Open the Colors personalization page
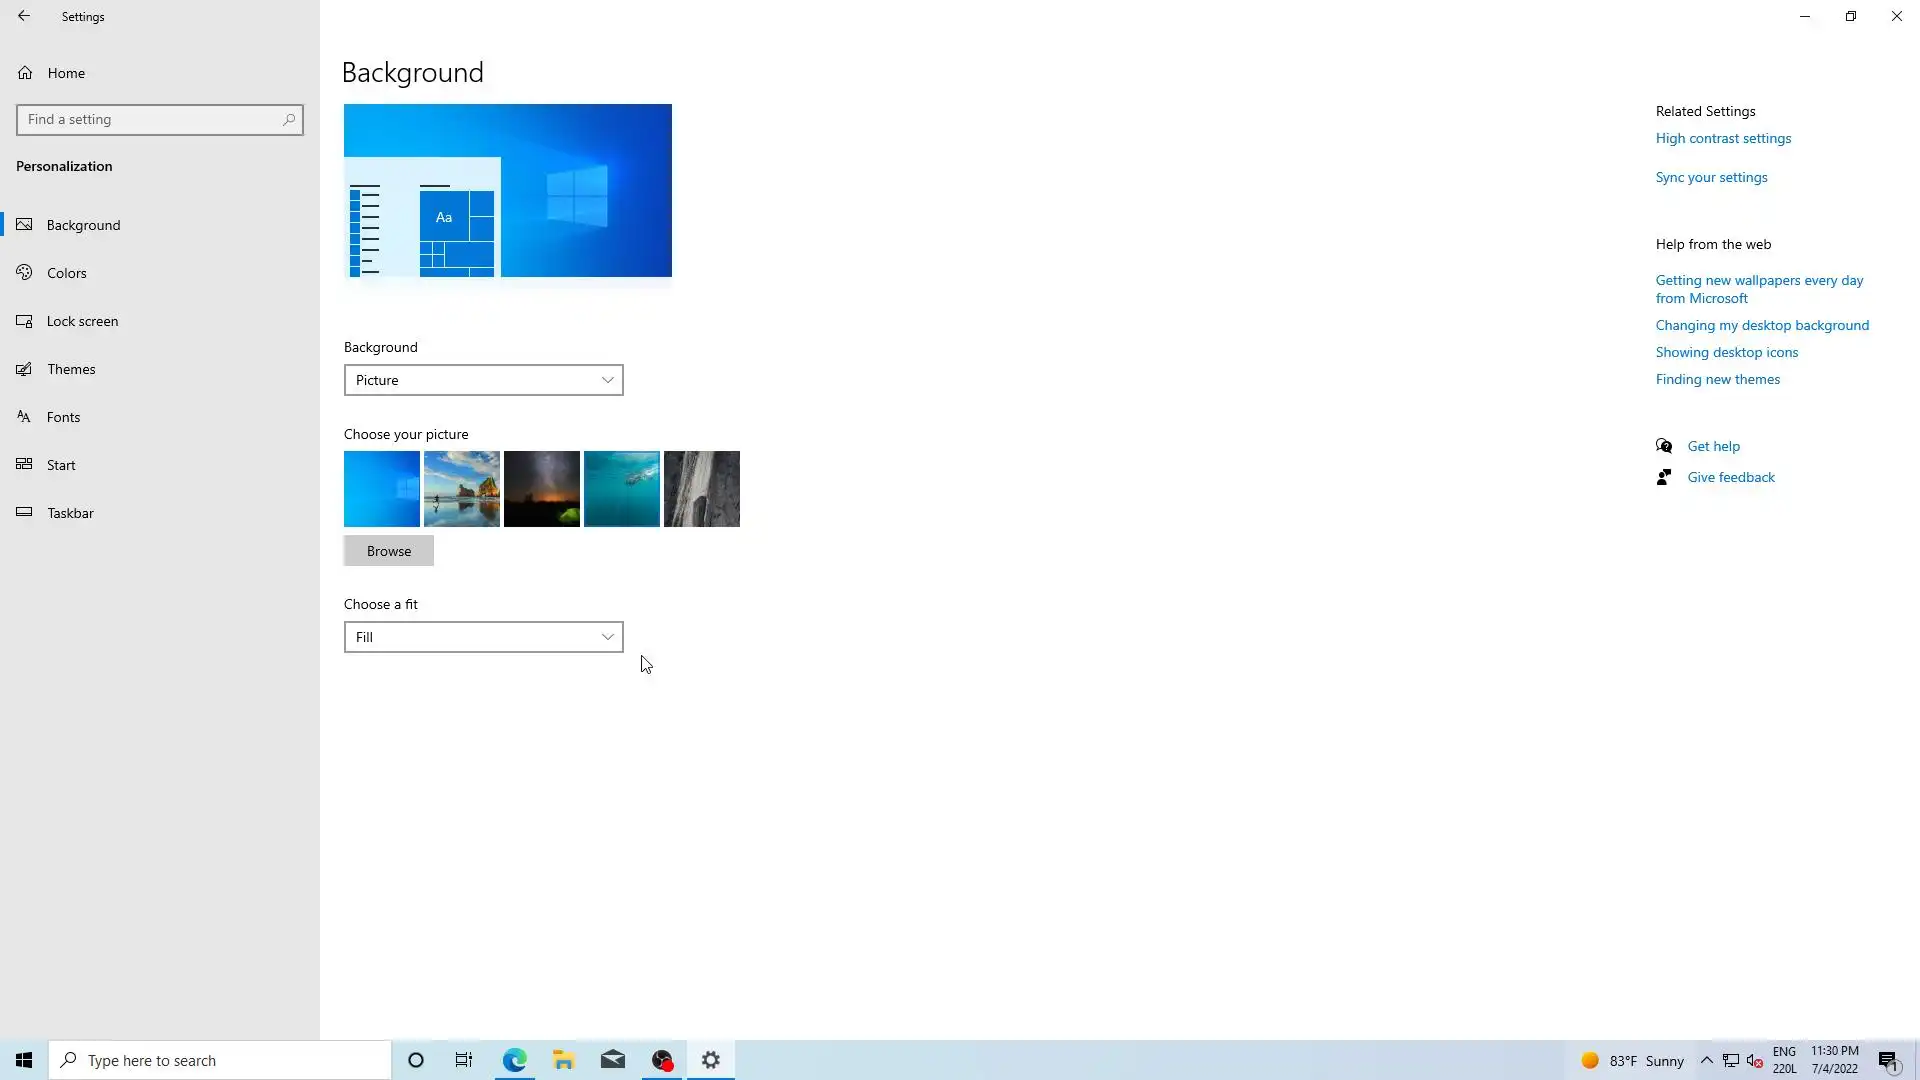Viewport: 1920px width, 1080px height. tap(67, 273)
